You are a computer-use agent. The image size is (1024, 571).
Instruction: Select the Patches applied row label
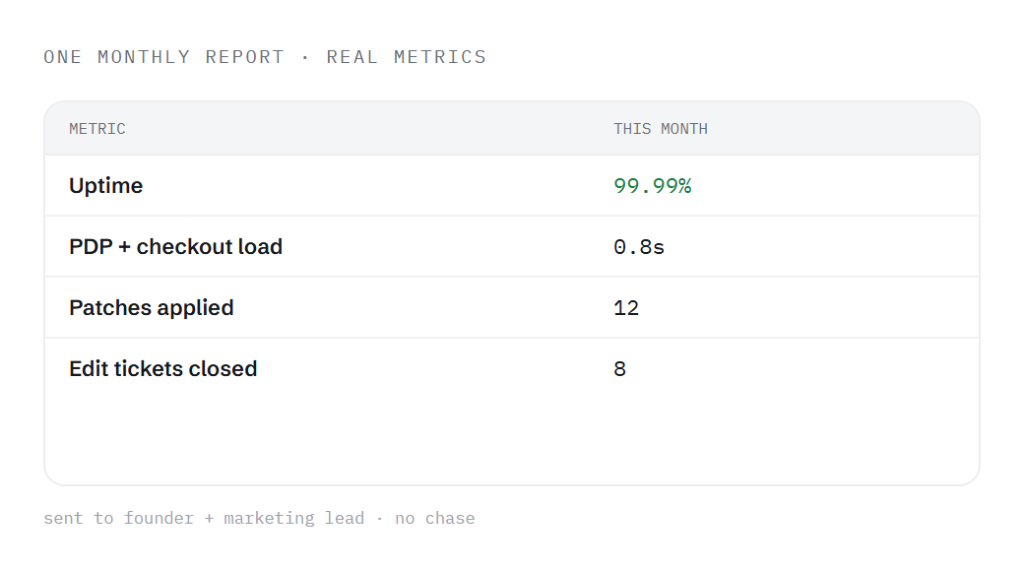[152, 308]
